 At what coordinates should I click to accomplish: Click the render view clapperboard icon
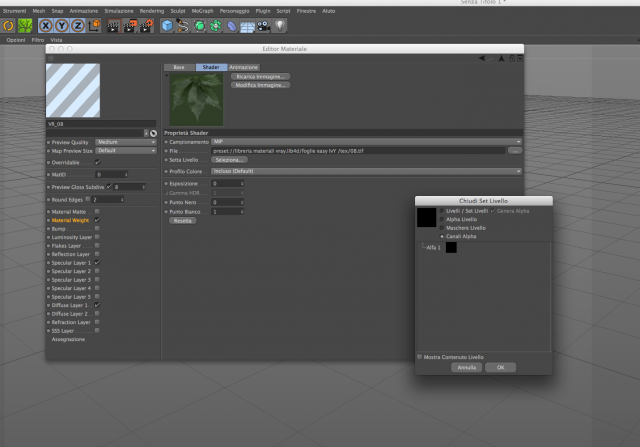point(113,26)
